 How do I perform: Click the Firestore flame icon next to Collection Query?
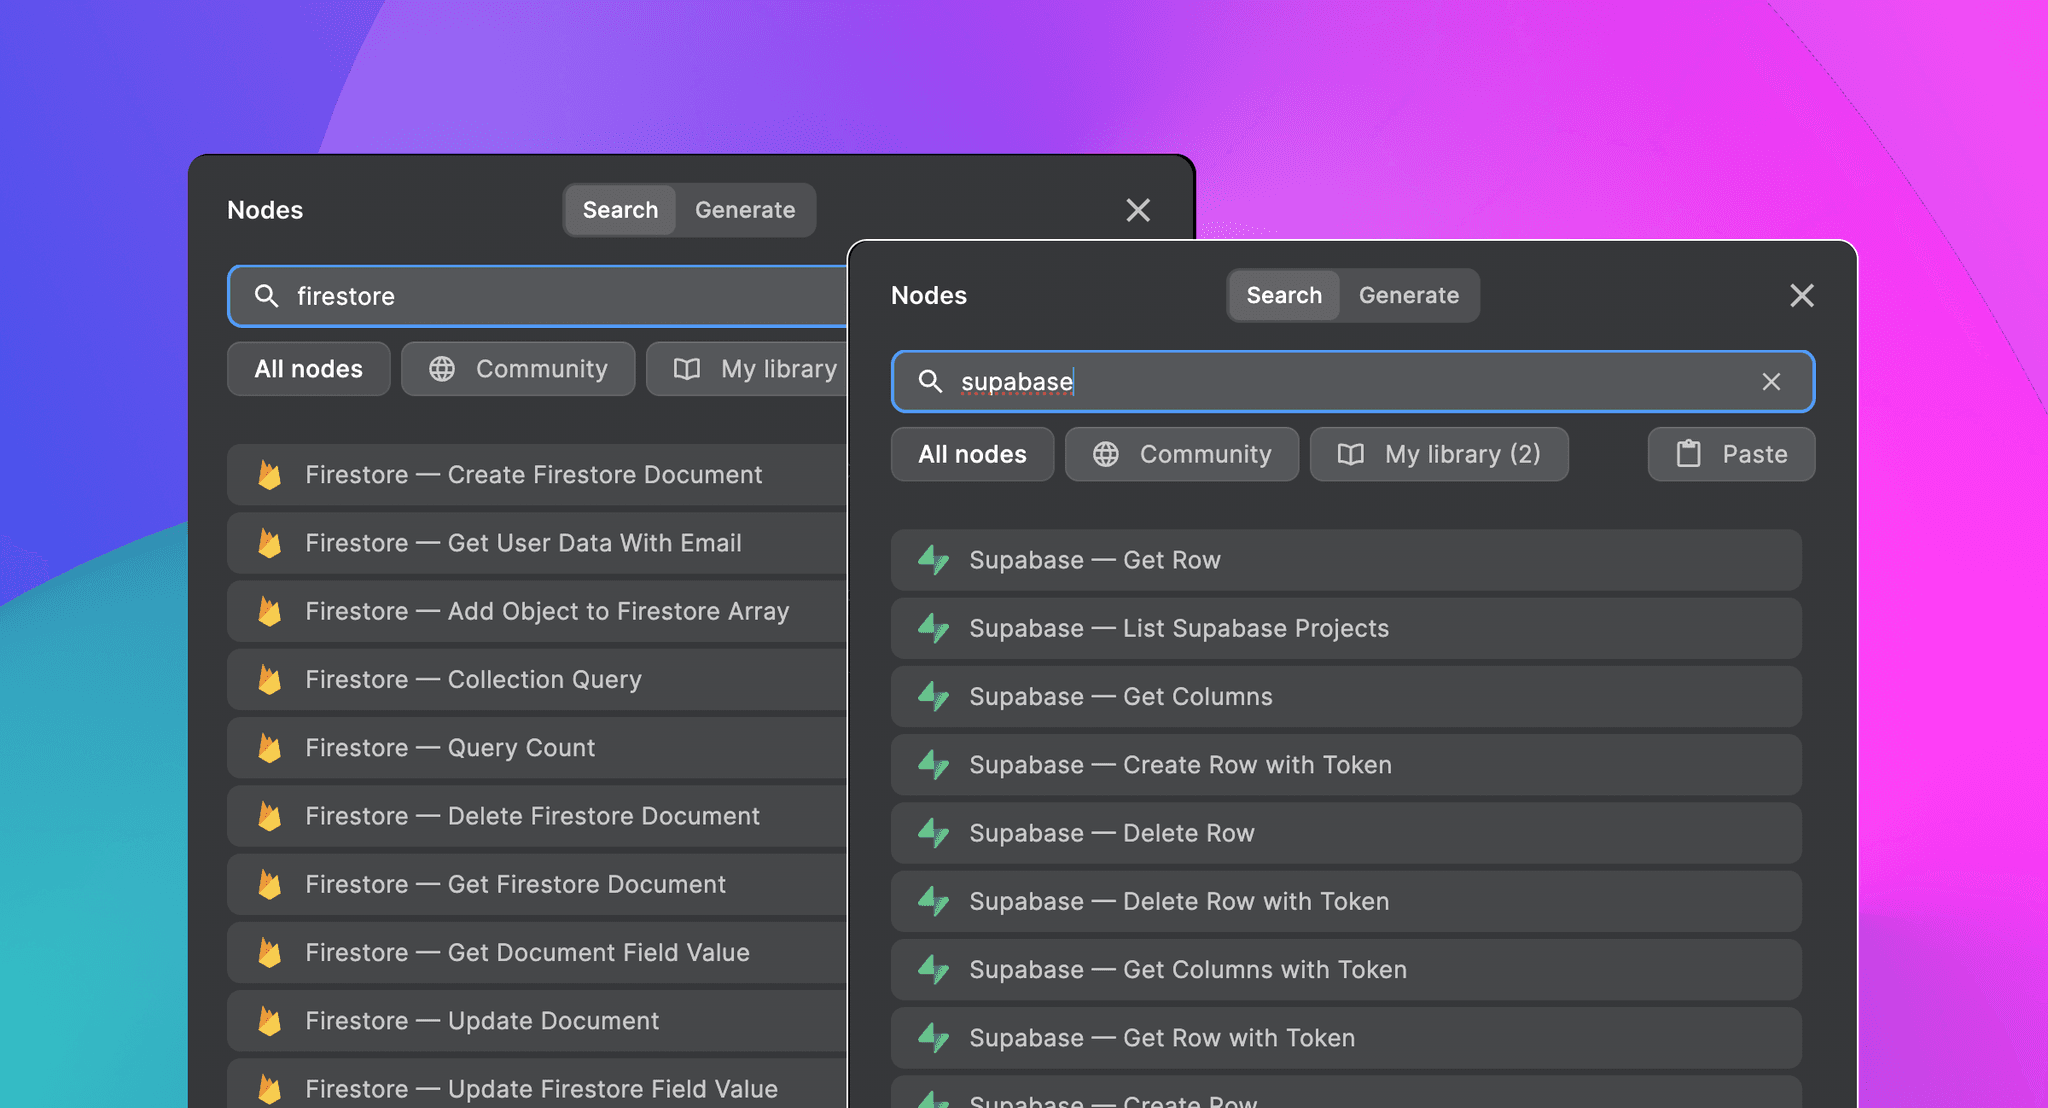click(x=270, y=679)
